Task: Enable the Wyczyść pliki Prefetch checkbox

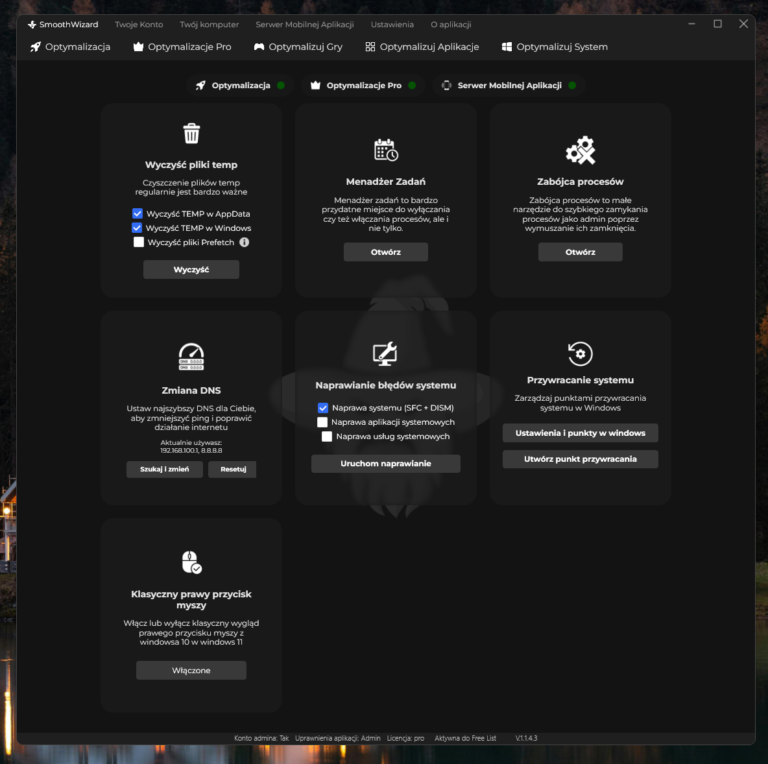Action: 138,242
